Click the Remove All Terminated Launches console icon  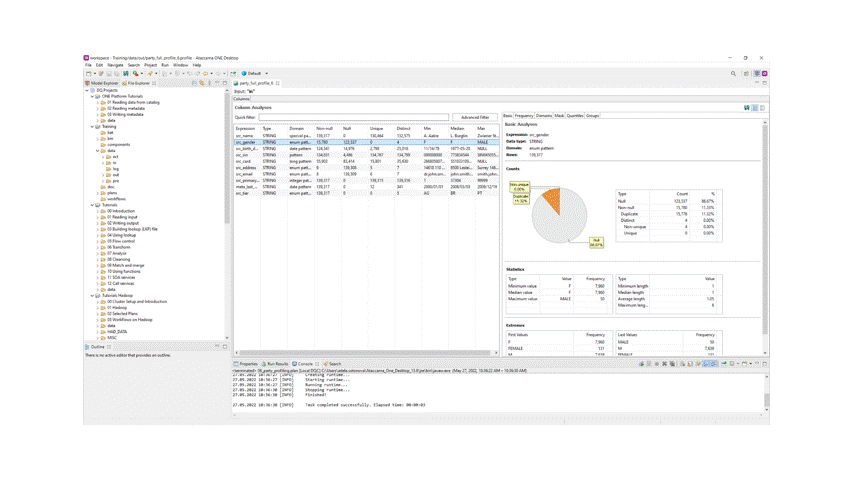pos(672,364)
